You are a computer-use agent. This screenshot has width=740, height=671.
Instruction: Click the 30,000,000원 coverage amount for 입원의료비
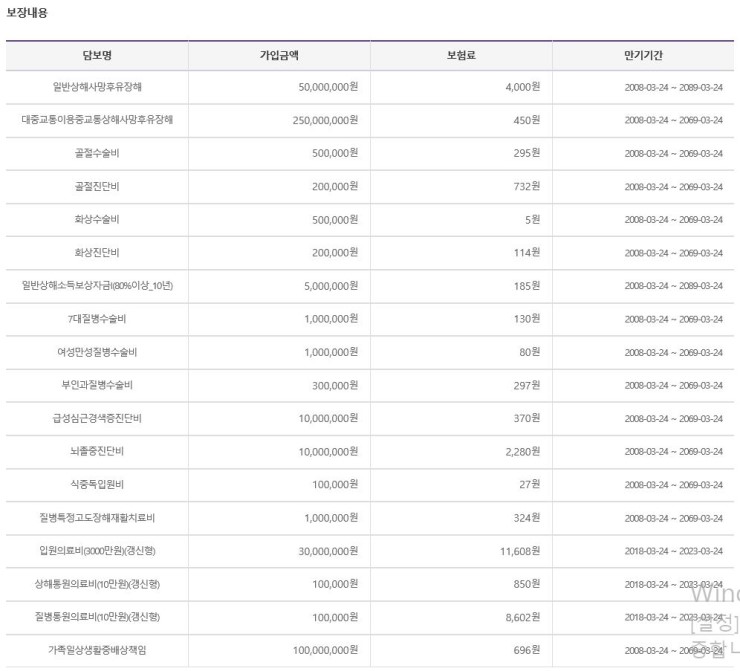[328, 551]
